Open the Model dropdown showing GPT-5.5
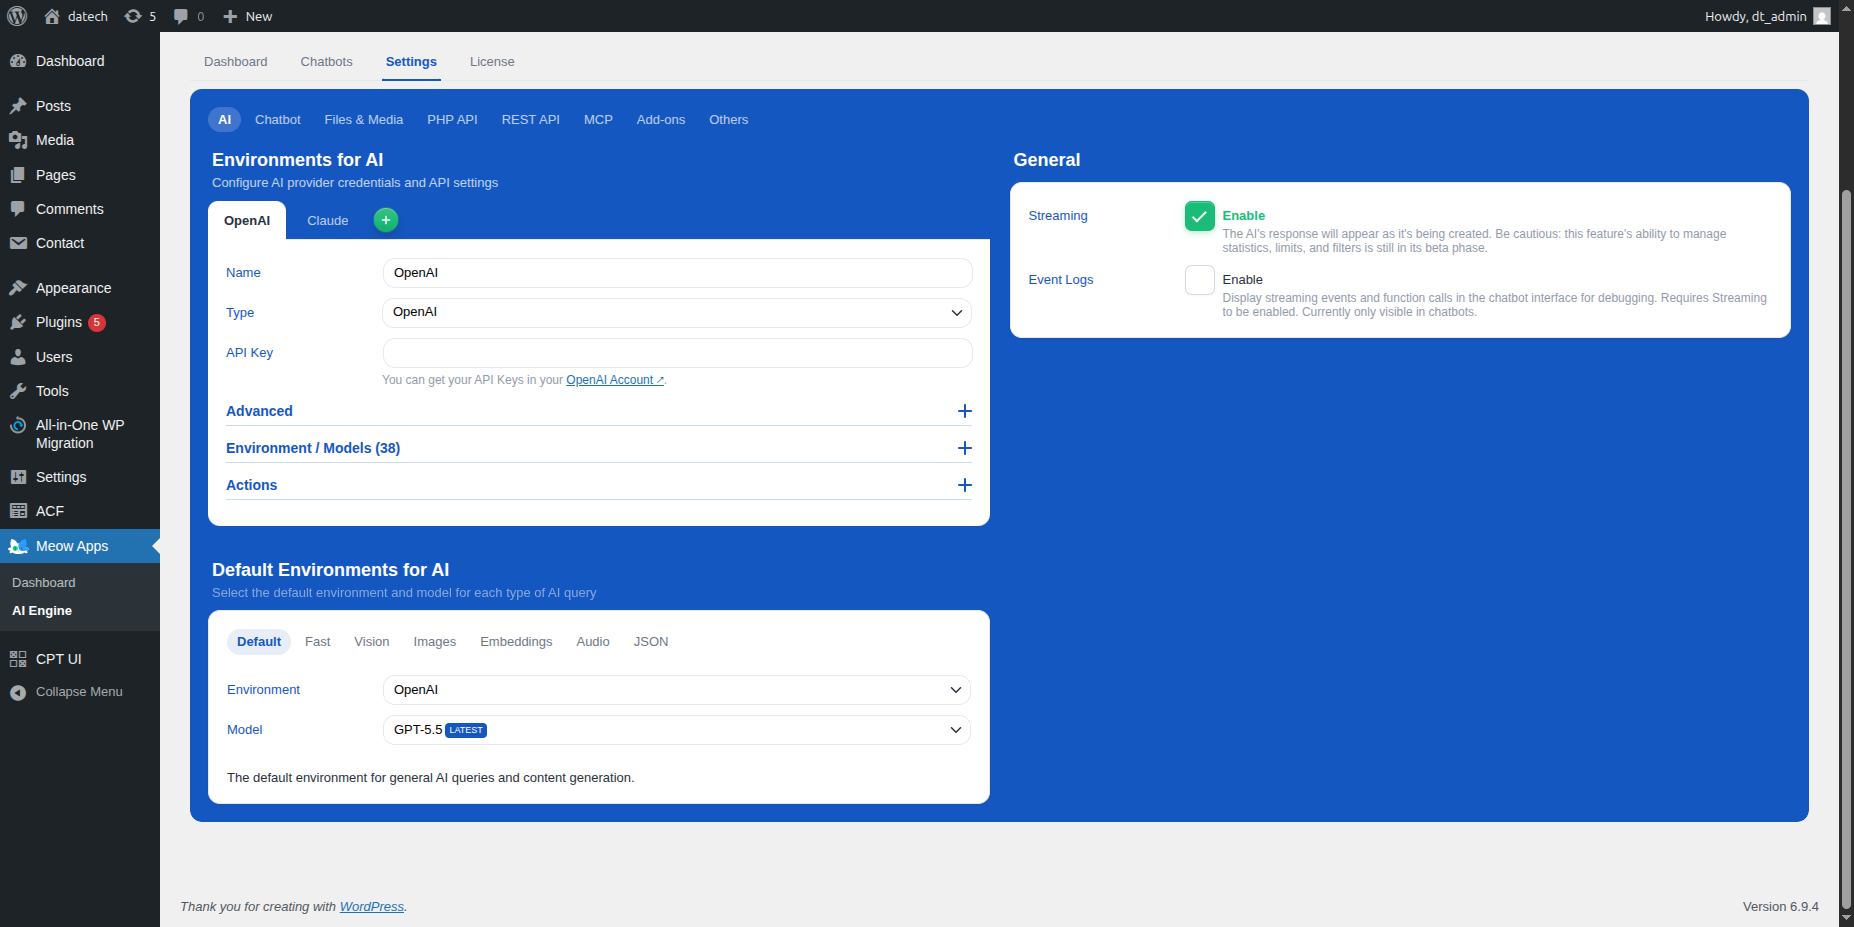This screenshot has height=927, width=1854. (x=677, y=730)
